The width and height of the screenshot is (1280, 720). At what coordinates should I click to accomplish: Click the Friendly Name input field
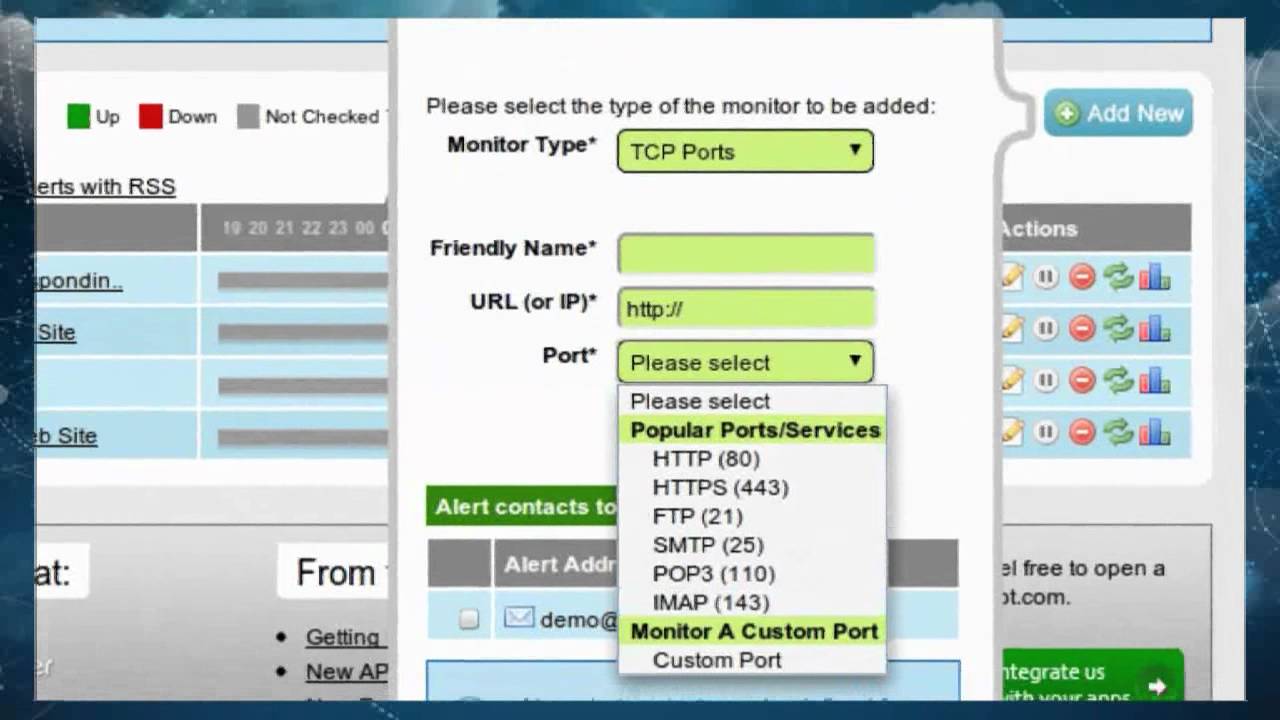tap(746, 254)
